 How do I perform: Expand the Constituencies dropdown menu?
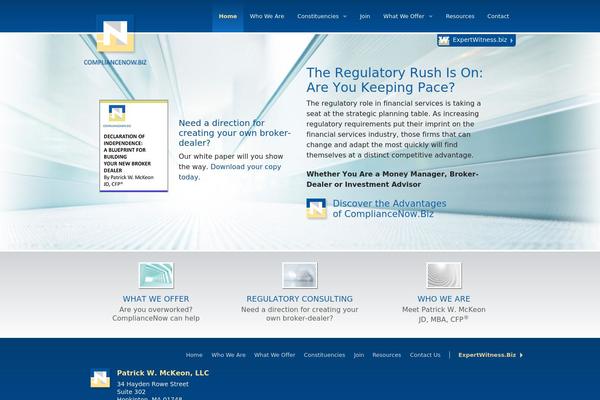(x=322, y=16)
